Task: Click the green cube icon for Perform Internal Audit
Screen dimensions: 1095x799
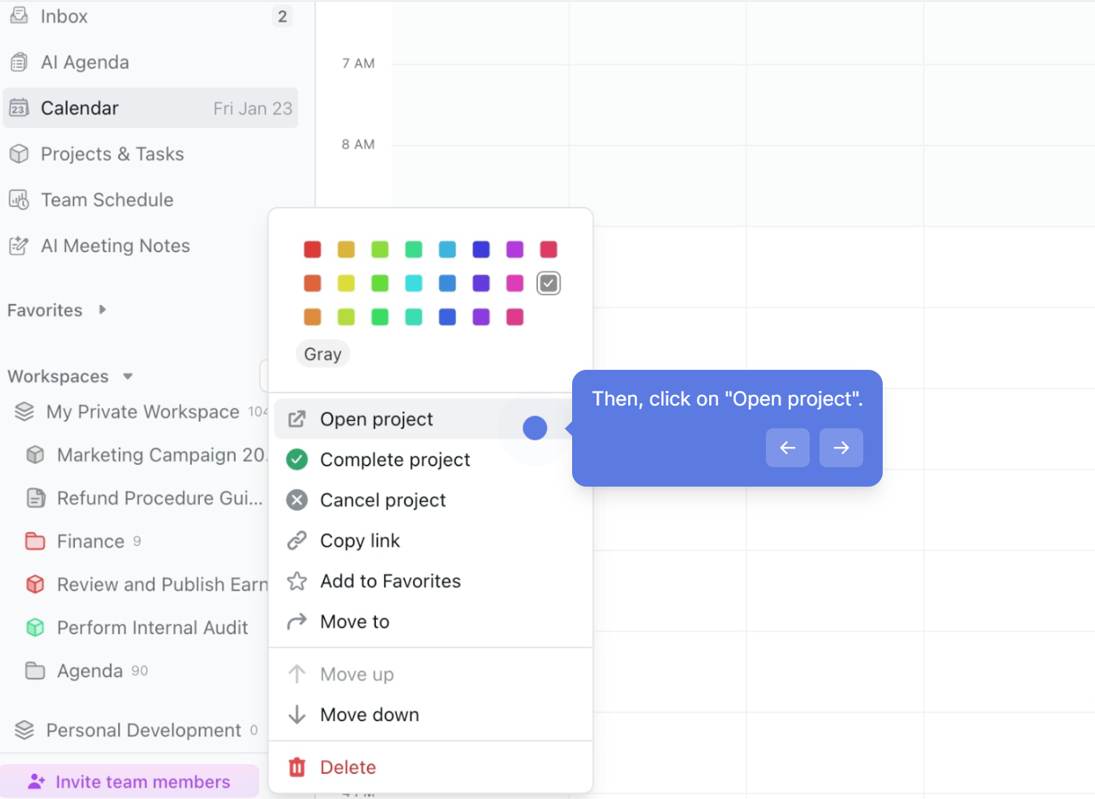Action: (x=35, y=627)
